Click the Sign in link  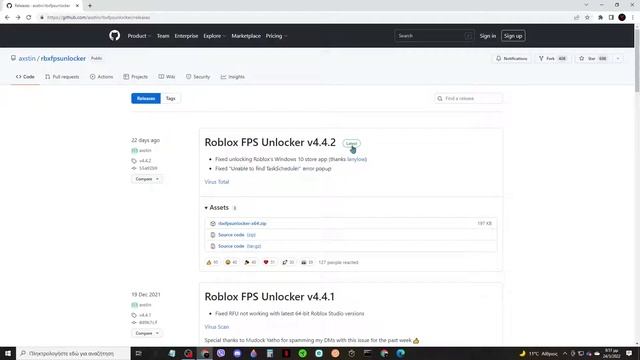488,36
